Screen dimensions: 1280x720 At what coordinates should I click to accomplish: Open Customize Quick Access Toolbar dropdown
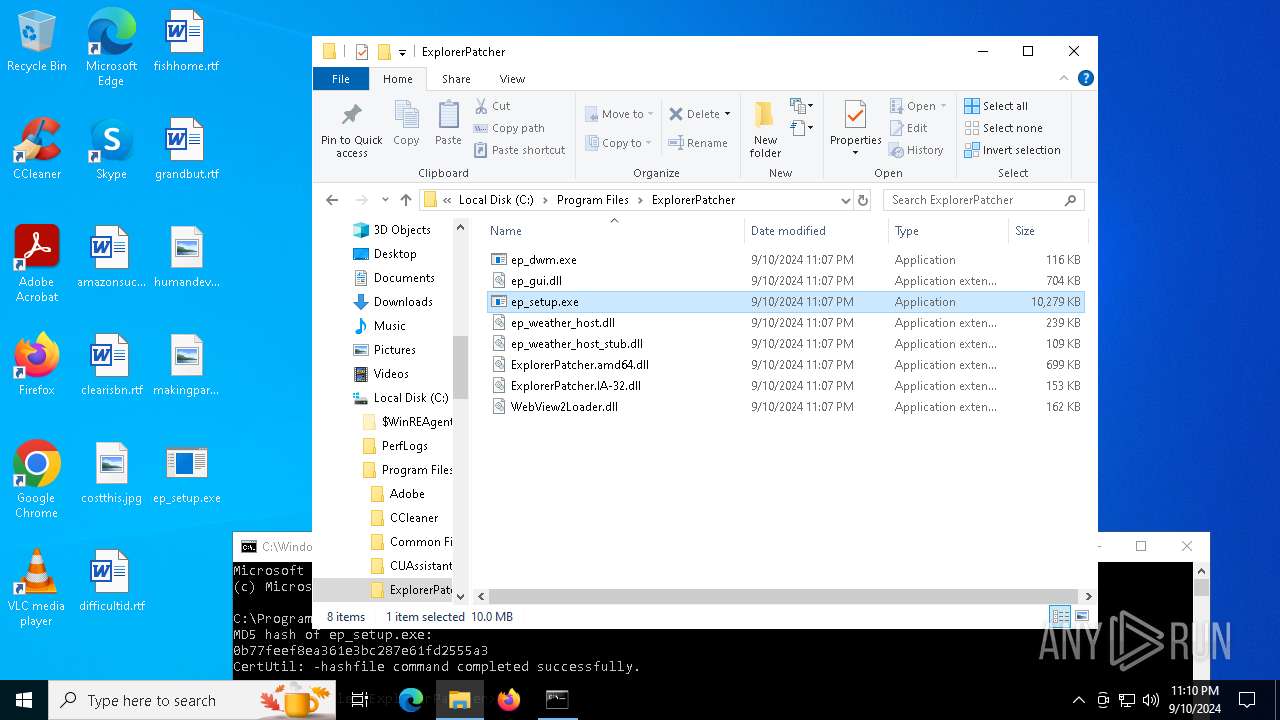pos(402,52)
